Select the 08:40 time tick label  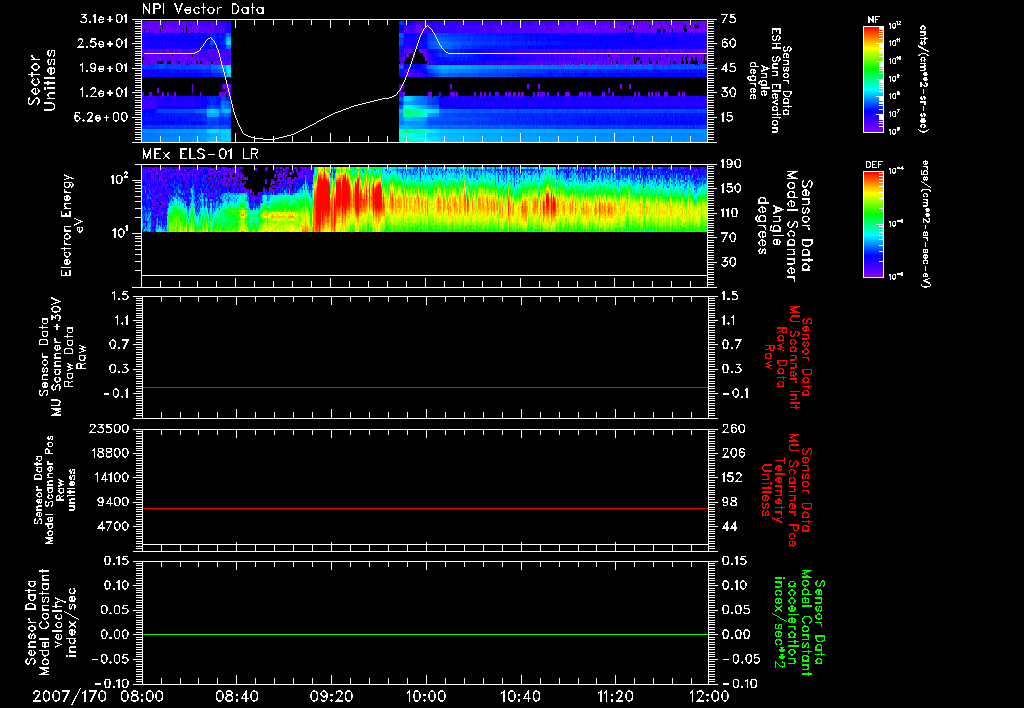(x=236, y=696)
